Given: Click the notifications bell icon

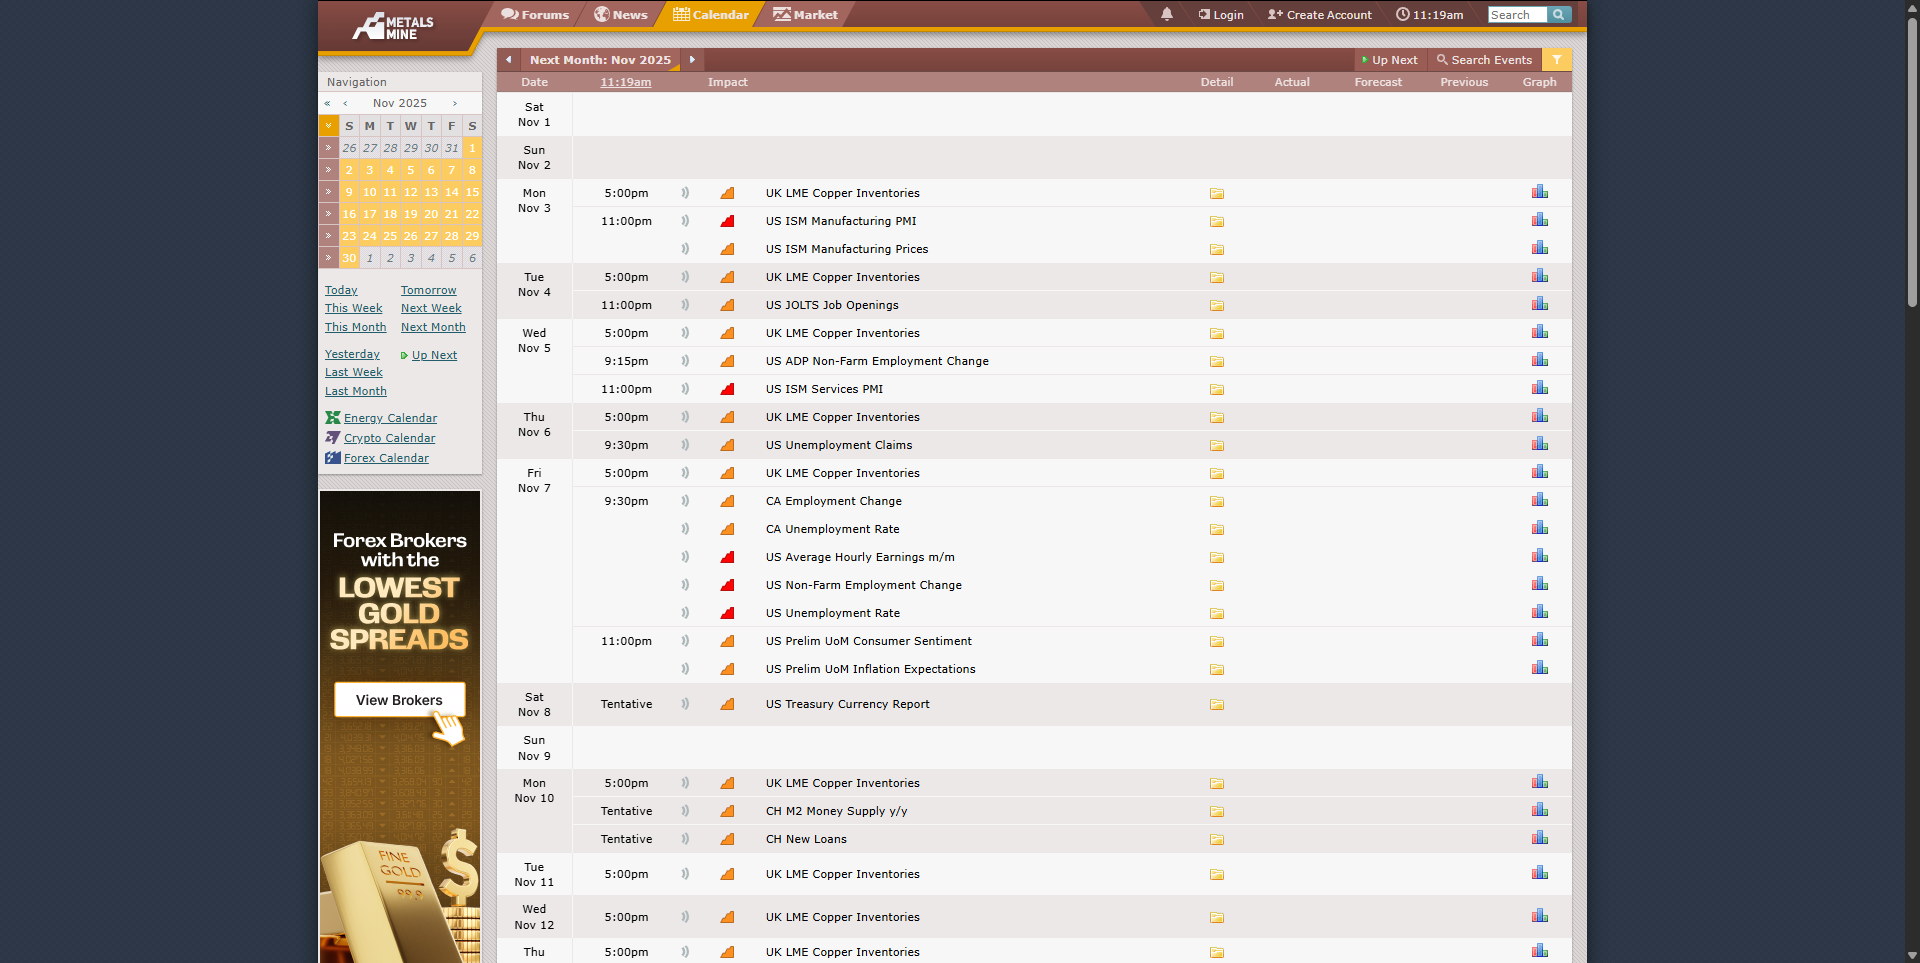Looking at the screenshot, I should click(1166, 15).
